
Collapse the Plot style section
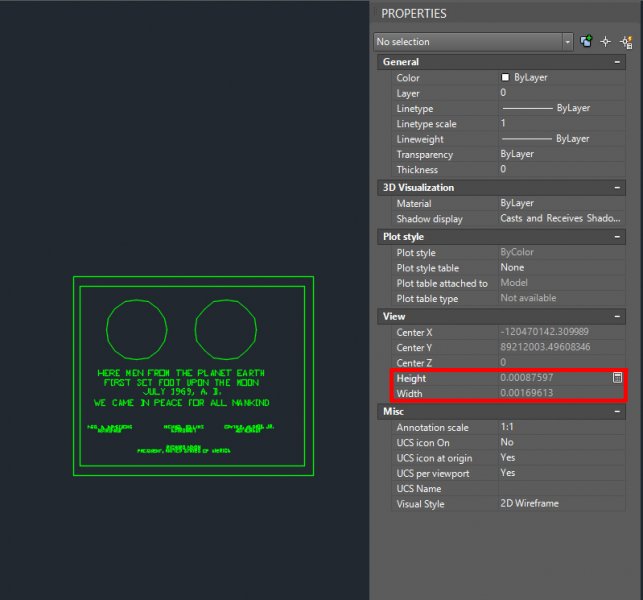617,237
